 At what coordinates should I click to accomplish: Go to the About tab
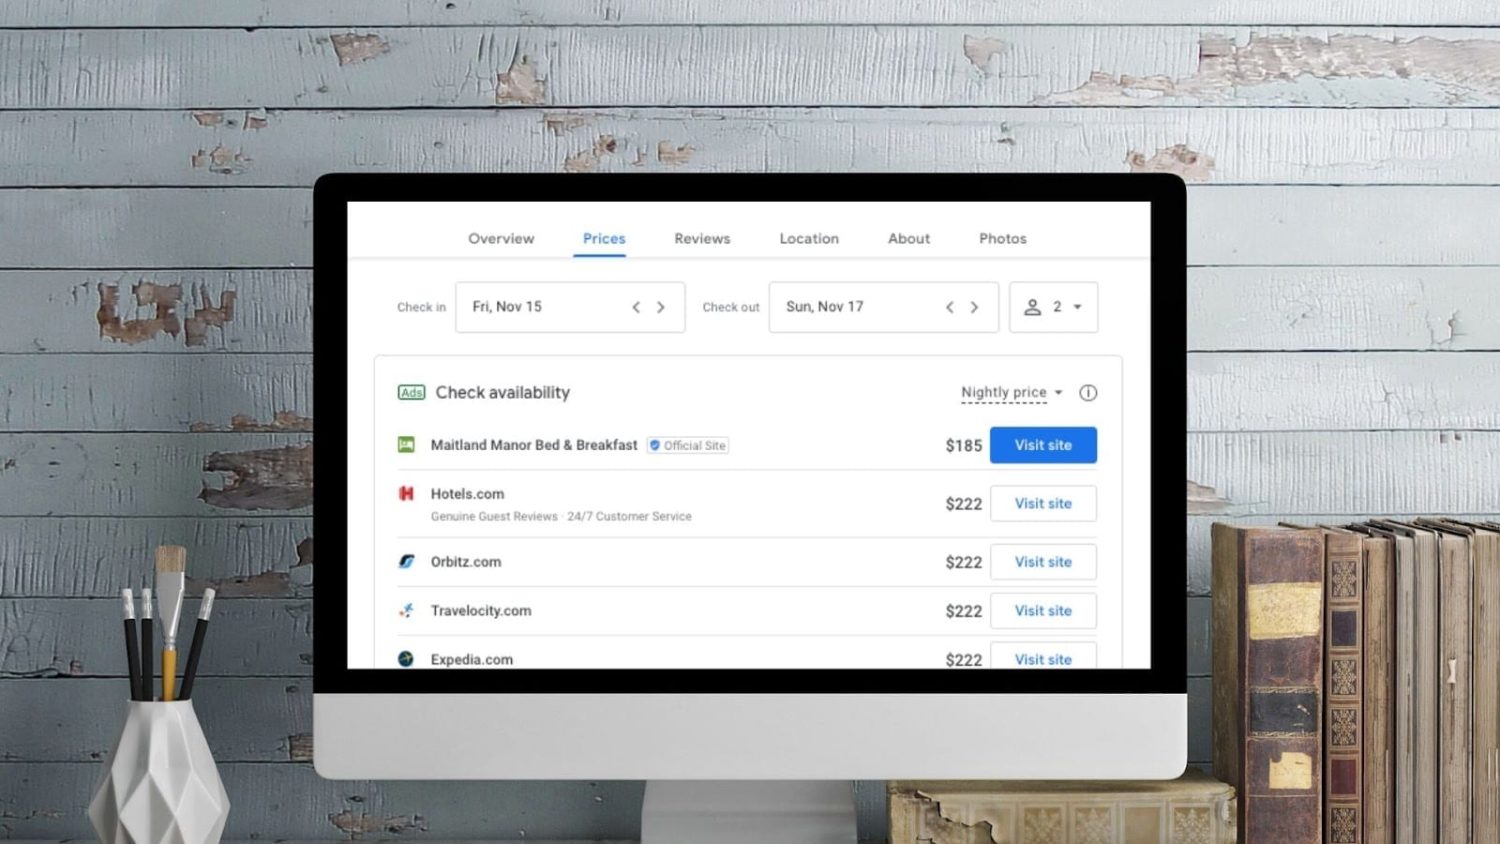click(909, 238)
